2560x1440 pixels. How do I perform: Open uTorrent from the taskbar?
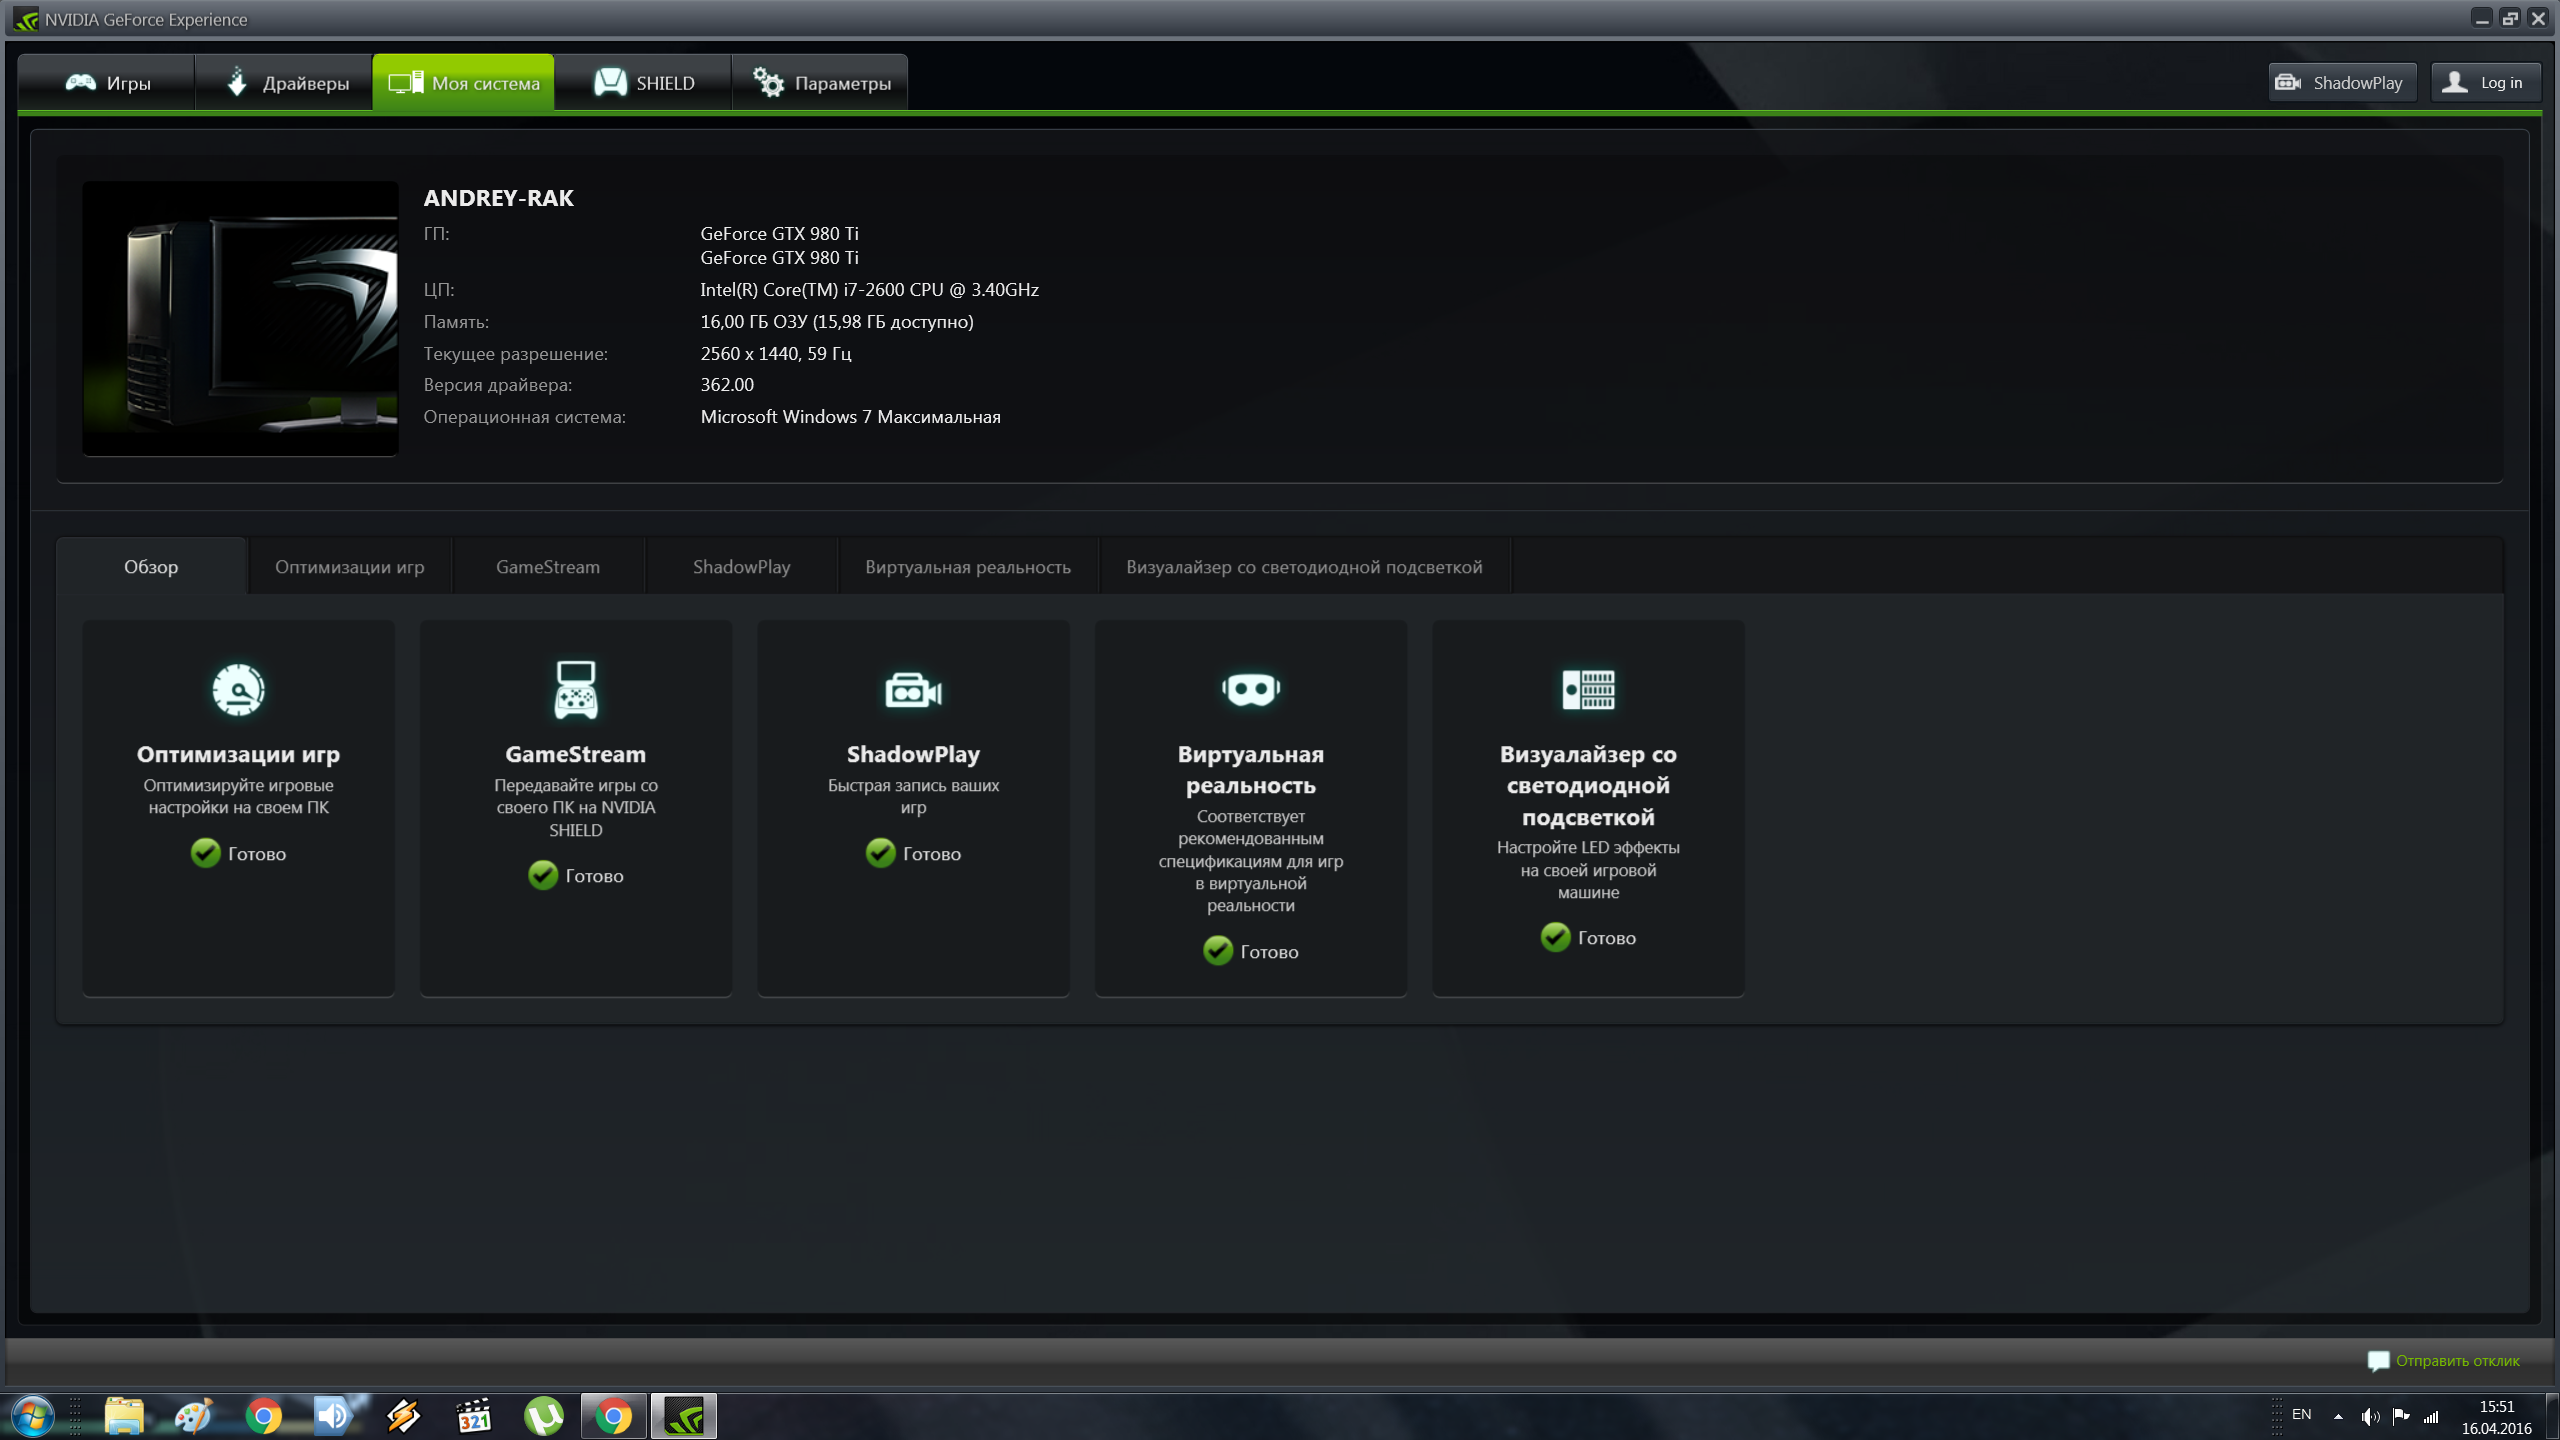[543, 1416]
